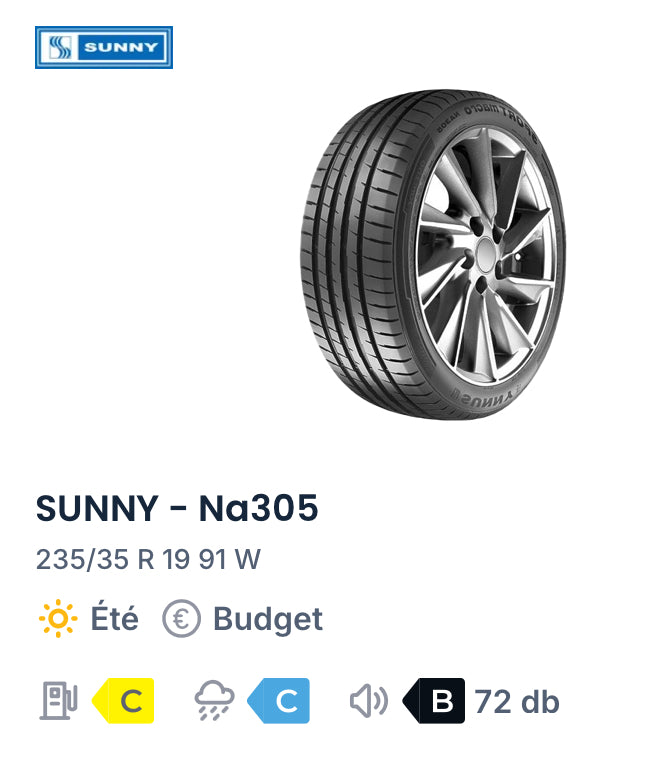Click the rain cloud wet grip icon

[x=214, y=701]
